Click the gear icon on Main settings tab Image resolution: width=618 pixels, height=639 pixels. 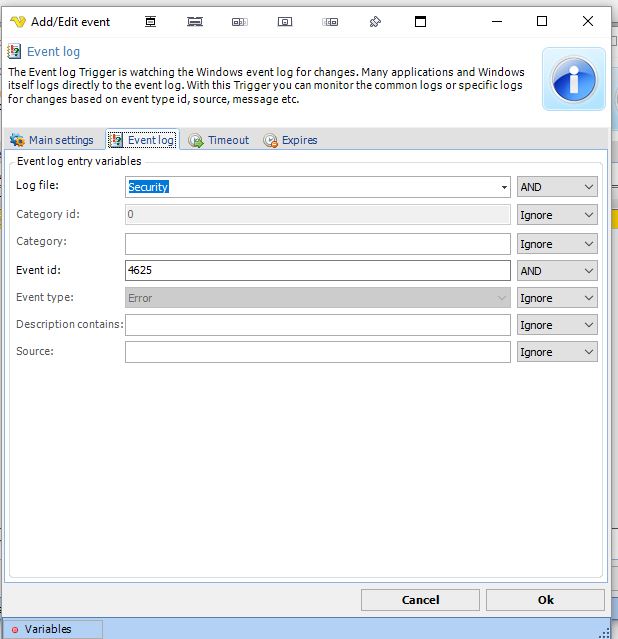point(17,140)
